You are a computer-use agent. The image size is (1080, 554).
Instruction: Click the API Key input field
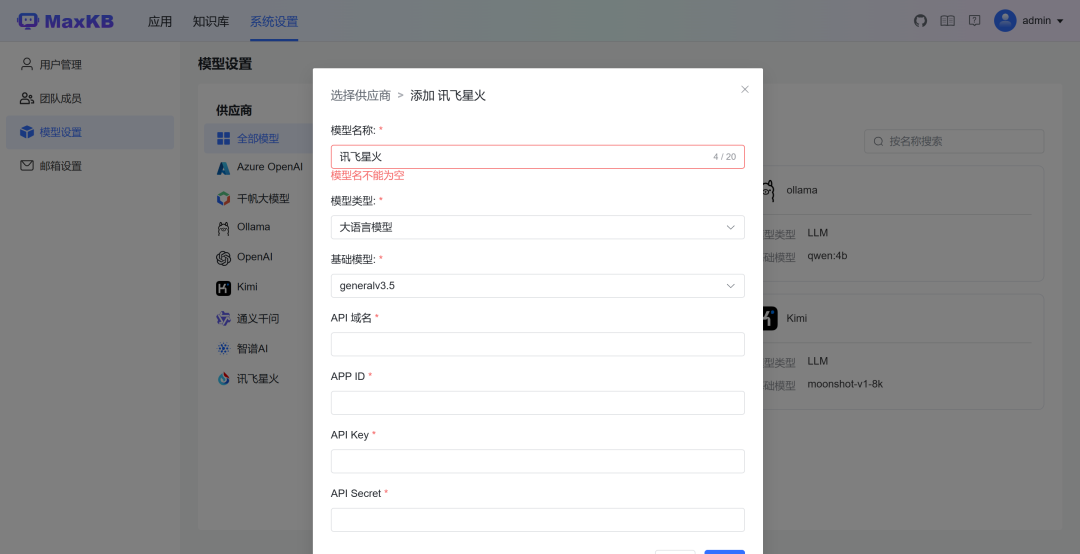point(537,462)
